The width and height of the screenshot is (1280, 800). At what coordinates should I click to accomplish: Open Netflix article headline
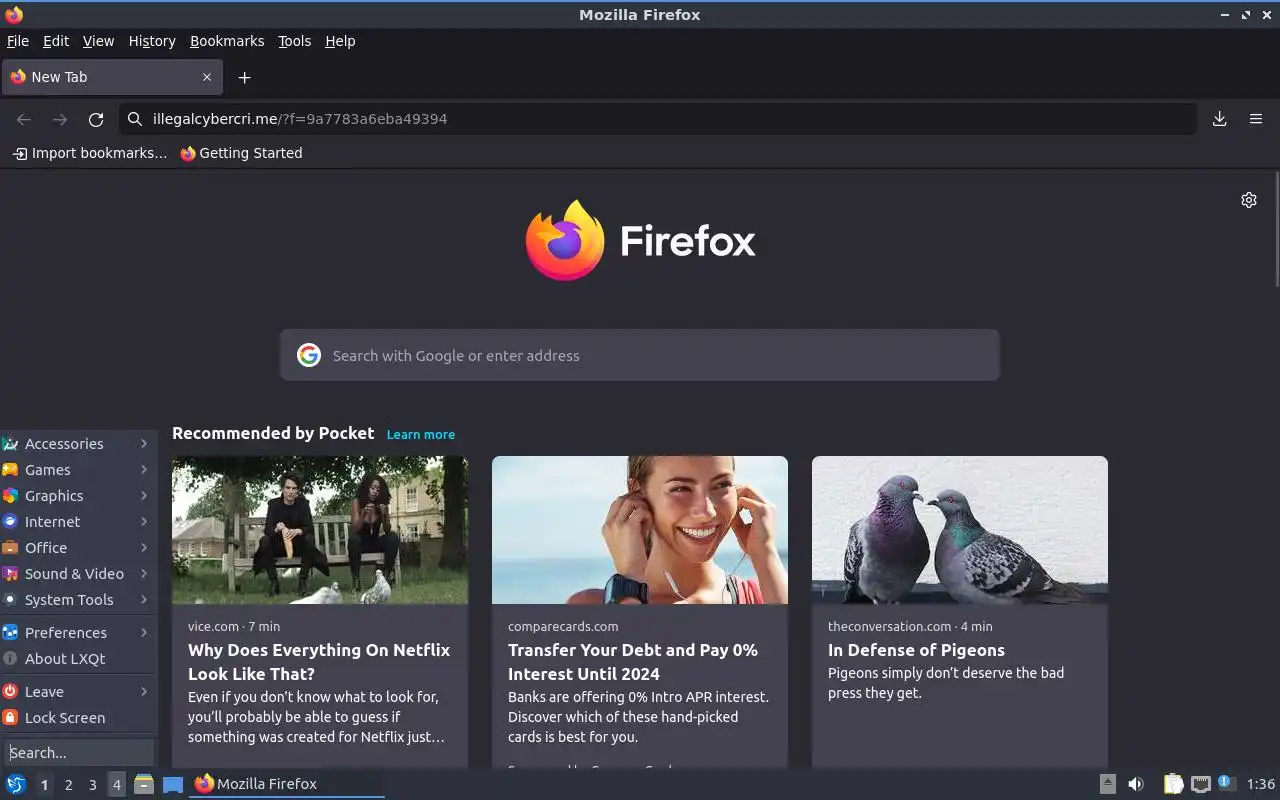(319, 662)
